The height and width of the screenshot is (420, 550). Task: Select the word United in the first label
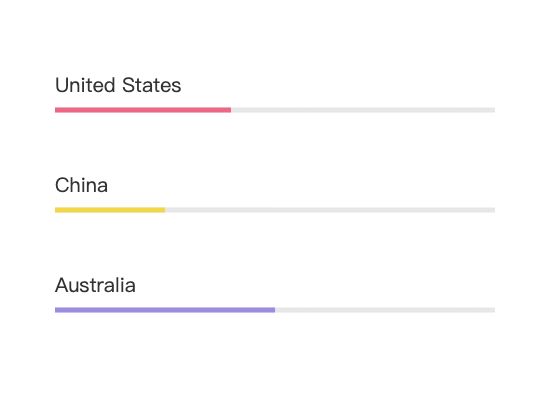[85, 85]
